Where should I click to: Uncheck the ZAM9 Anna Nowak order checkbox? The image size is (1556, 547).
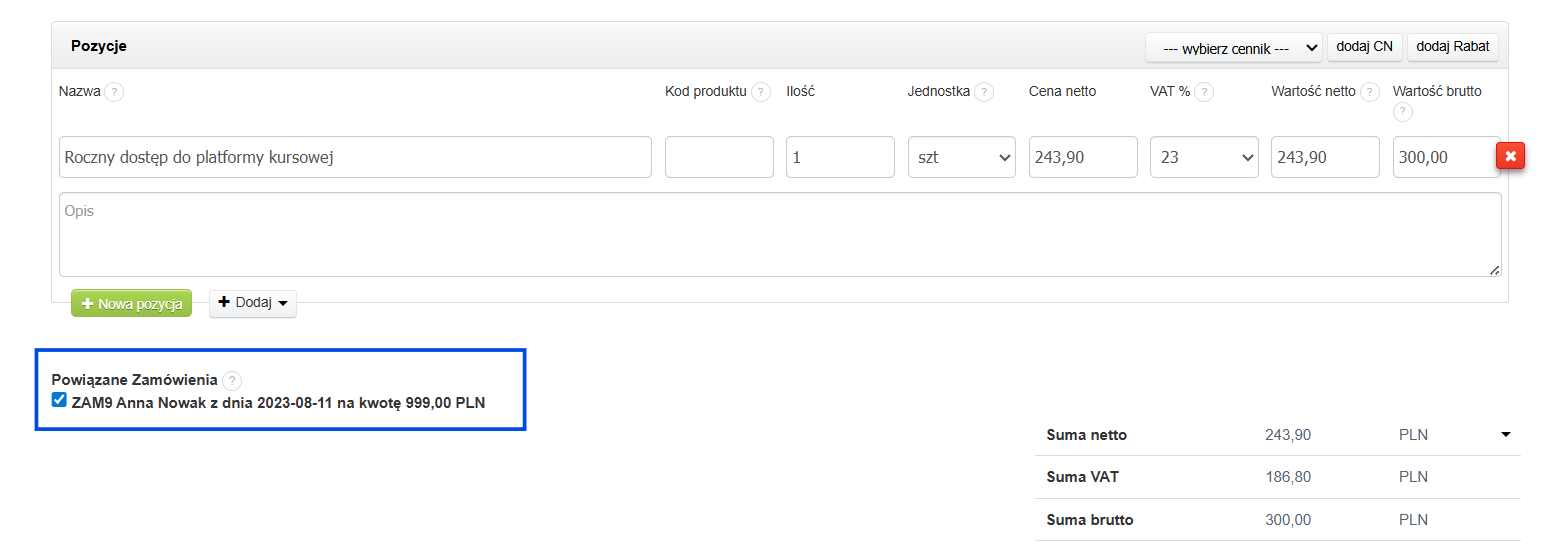click(x=59, y=401)
